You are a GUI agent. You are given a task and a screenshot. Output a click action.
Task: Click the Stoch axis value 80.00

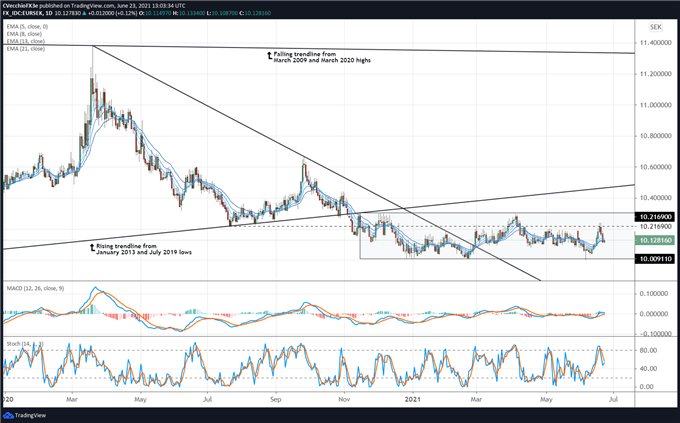click(x=648, y=350)
